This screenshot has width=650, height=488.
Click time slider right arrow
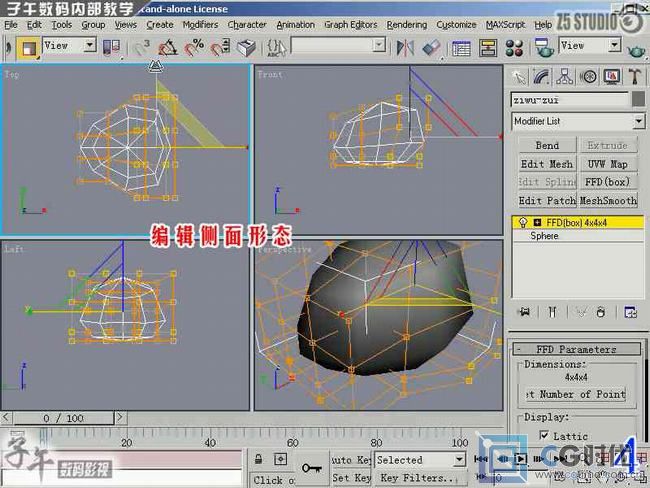(120, 417)
